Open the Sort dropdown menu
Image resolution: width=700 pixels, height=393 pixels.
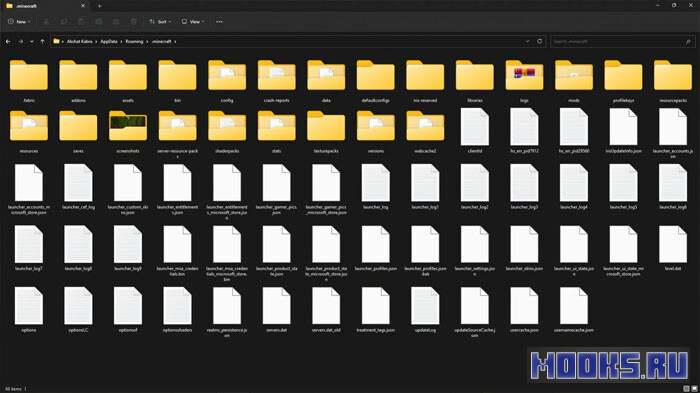click(x=160, y=21)
